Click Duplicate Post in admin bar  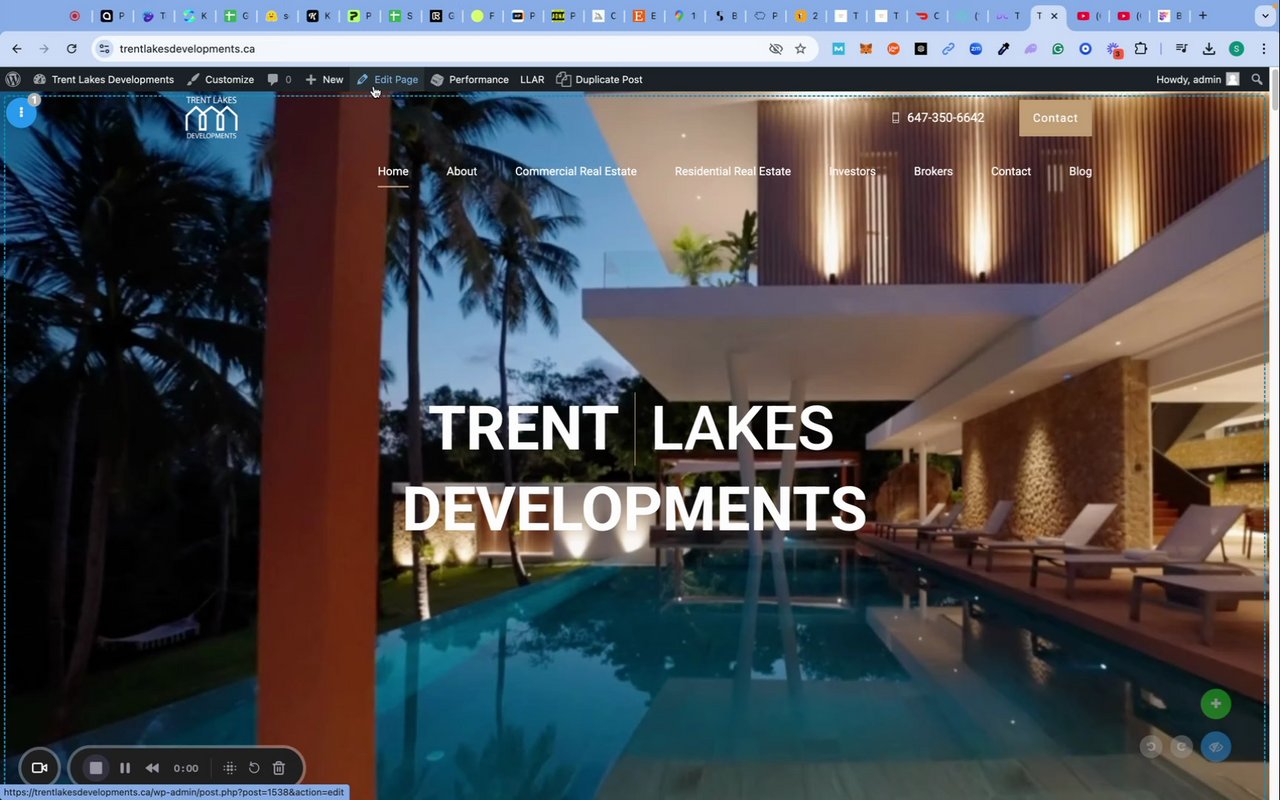pyautogui.click(x=599, y=79)
